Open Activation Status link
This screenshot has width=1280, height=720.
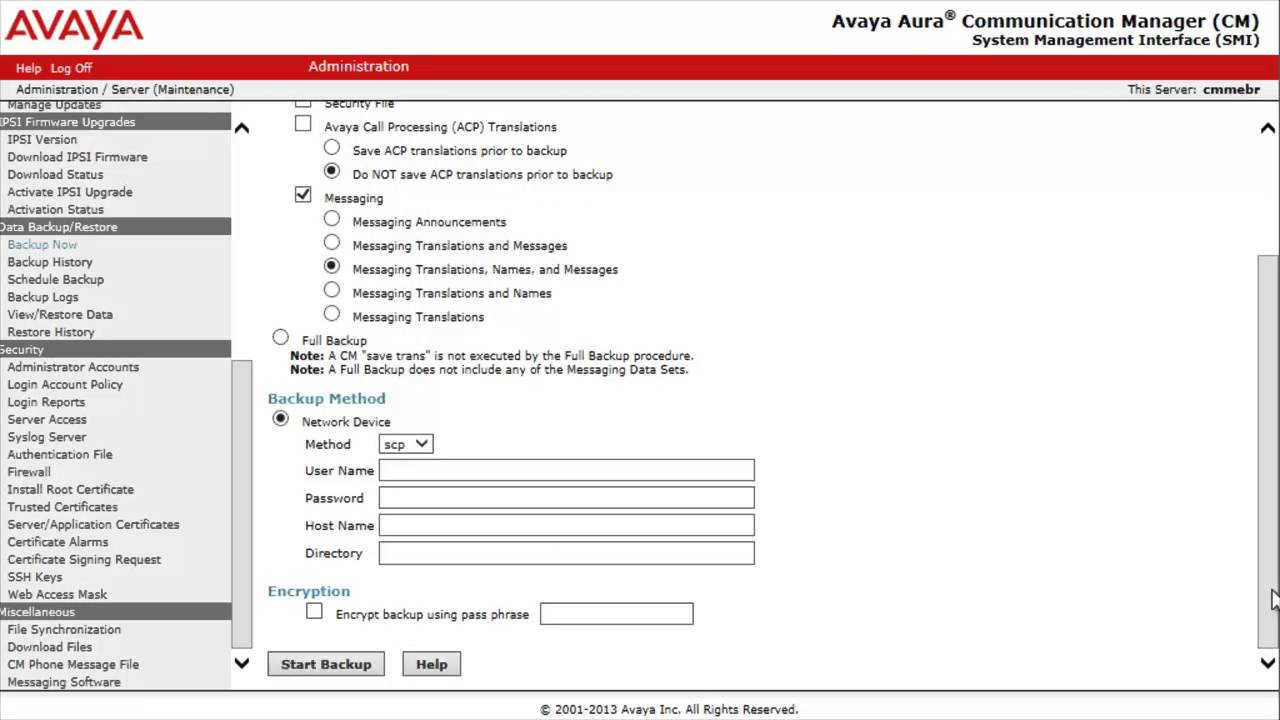point(55,210)
